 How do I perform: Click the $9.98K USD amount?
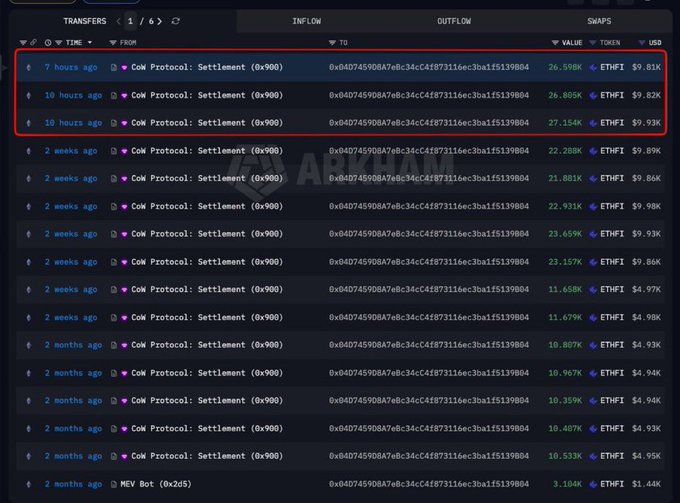pos(646,206)
